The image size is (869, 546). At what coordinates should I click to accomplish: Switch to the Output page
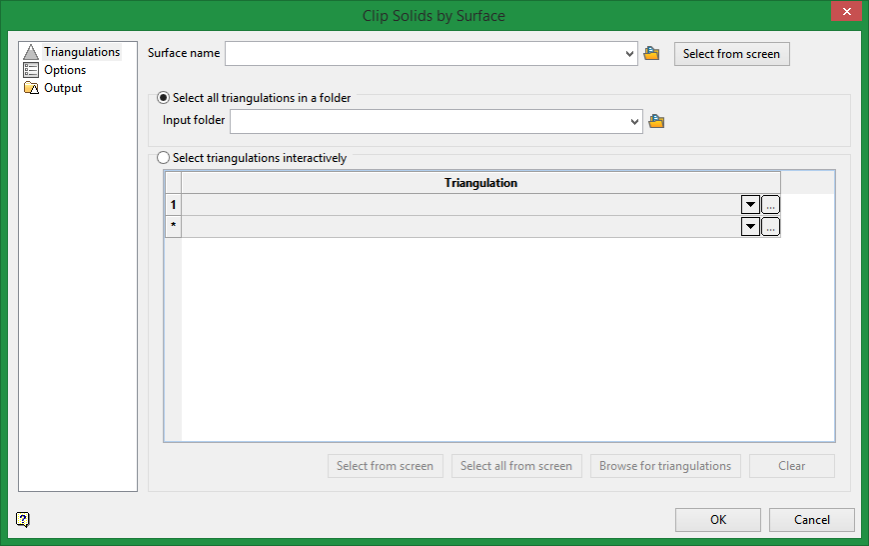[63, 88]
